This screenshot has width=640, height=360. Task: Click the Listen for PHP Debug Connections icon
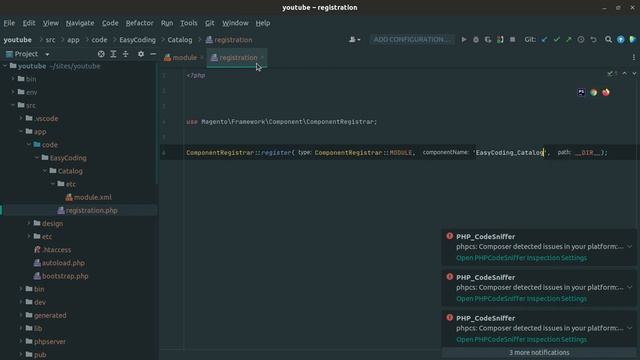[500, 40]
